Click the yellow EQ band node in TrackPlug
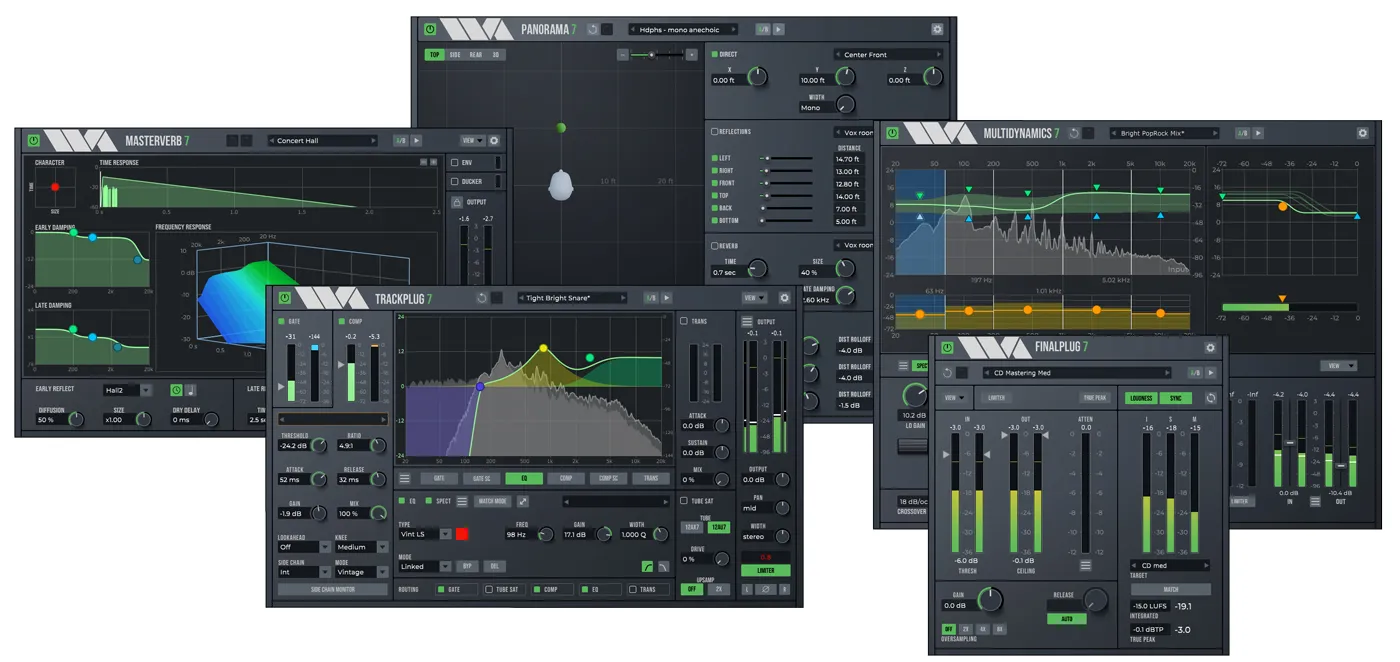The image size is (1400, 662). tap(543, 348)
